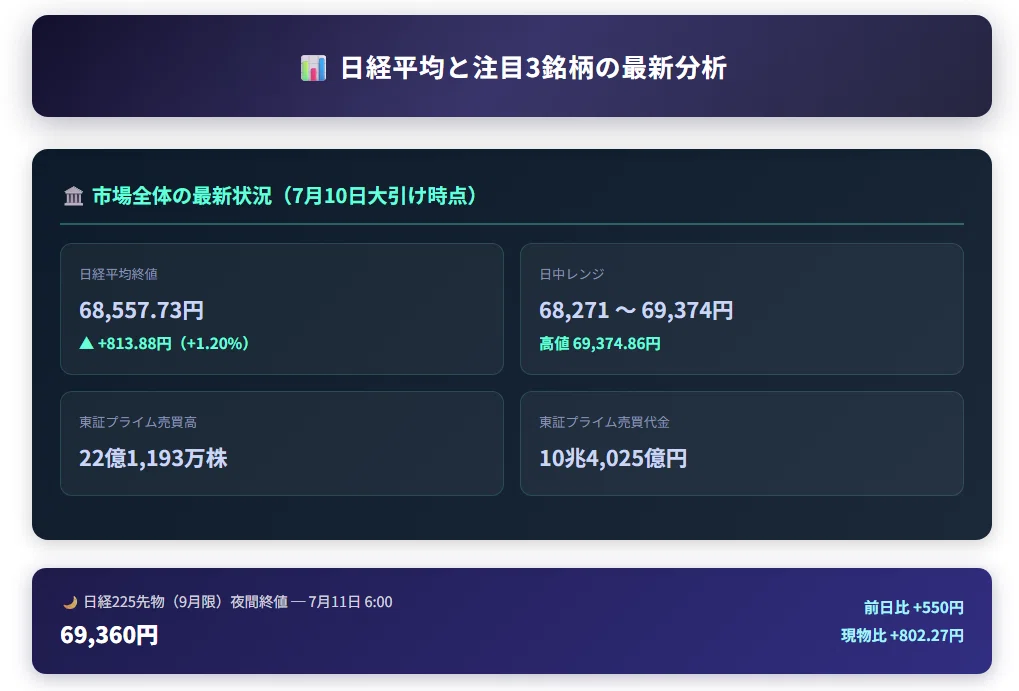The height and width of the screenshot is (691, 1019).
Task: Click the 日中レンジ label
Action: click(x=572, y=274)
